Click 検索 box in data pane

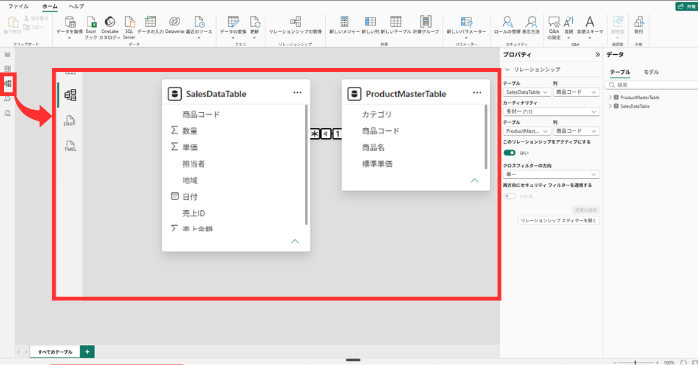coord(651,85)
